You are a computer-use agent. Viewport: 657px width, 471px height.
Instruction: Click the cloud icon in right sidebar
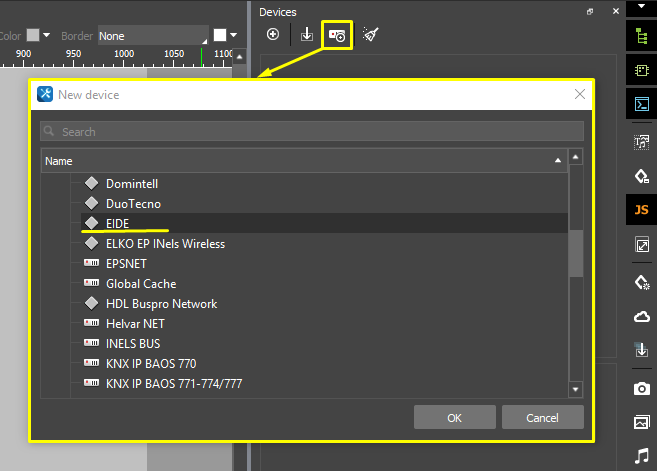pos(641,316)
